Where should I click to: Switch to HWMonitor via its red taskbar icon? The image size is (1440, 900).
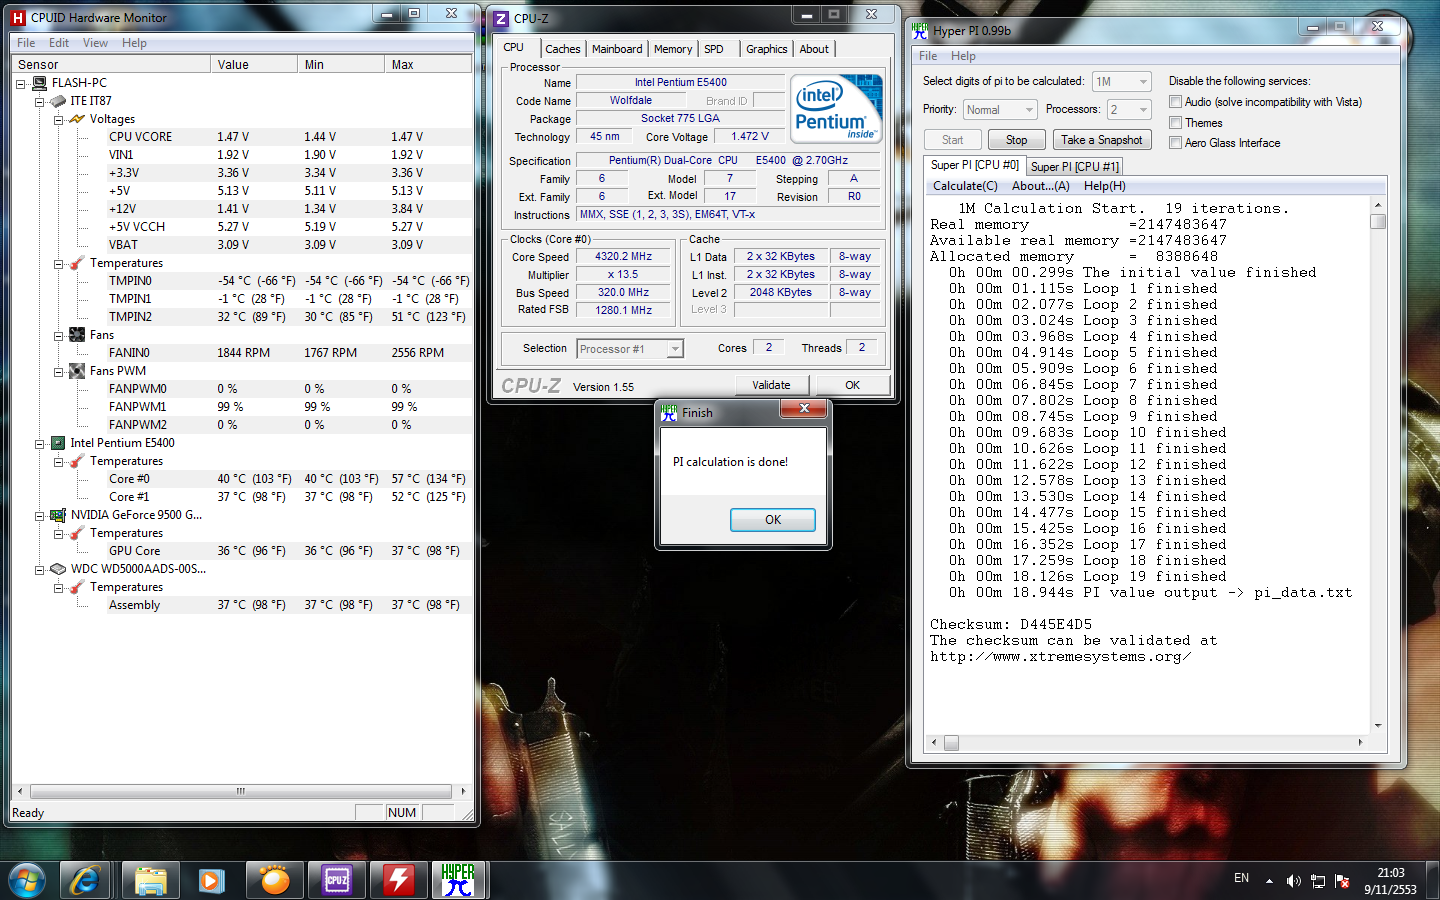(398, 880)
